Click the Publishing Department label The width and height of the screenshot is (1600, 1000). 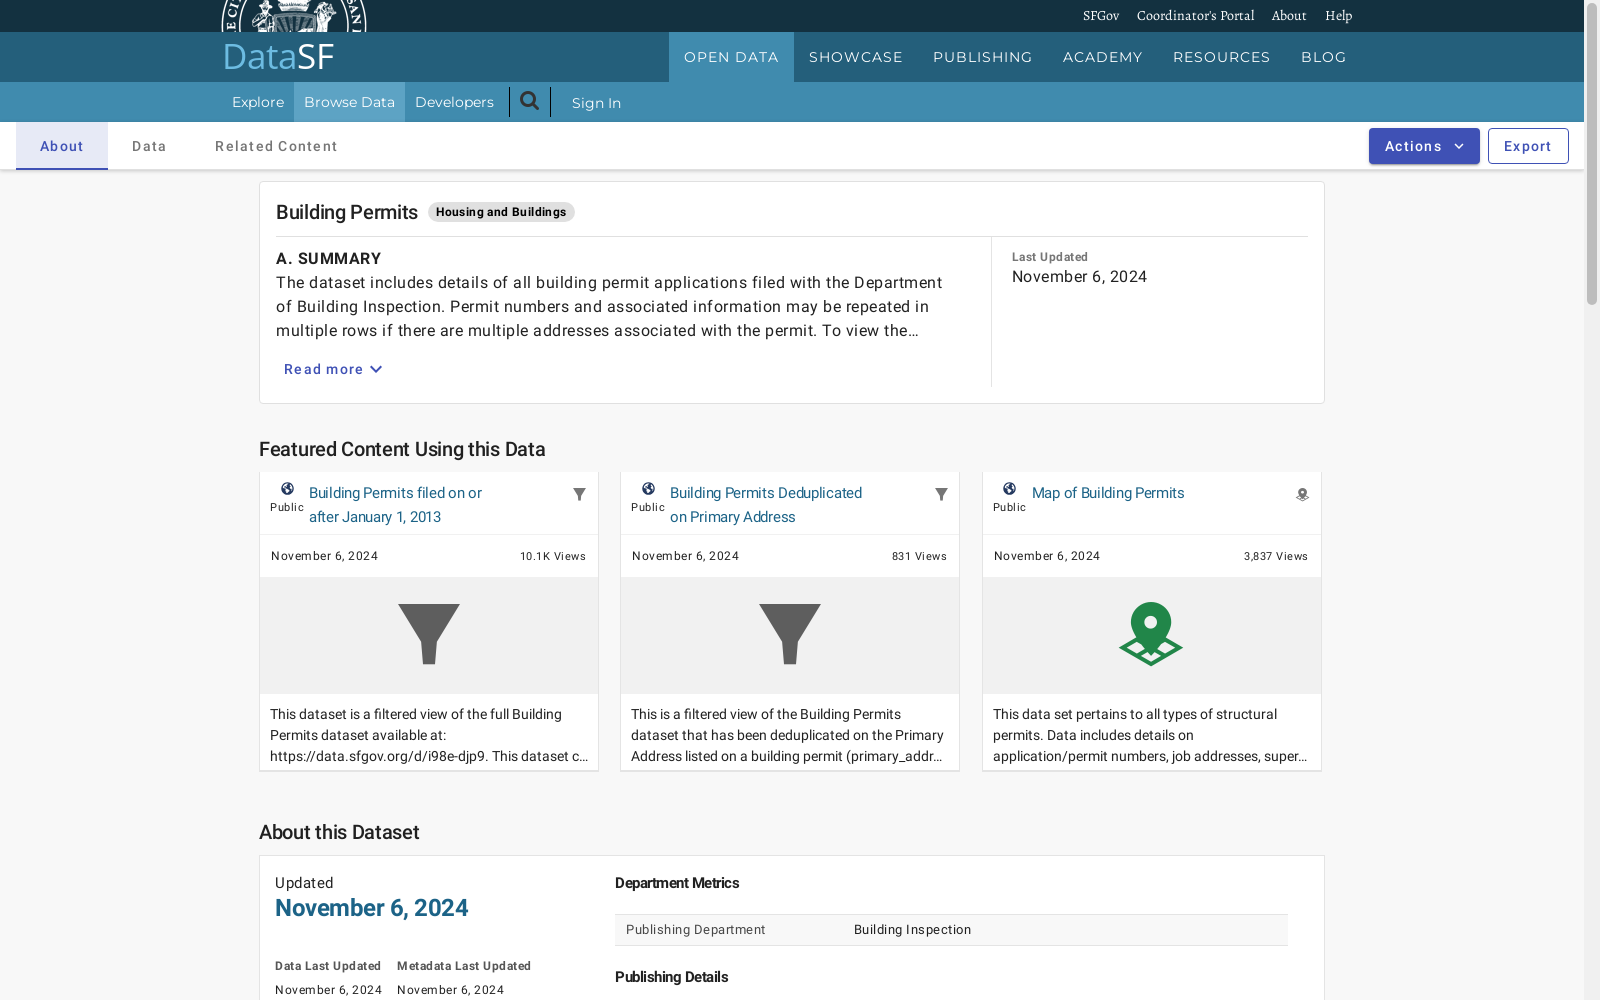coord(696,930)
